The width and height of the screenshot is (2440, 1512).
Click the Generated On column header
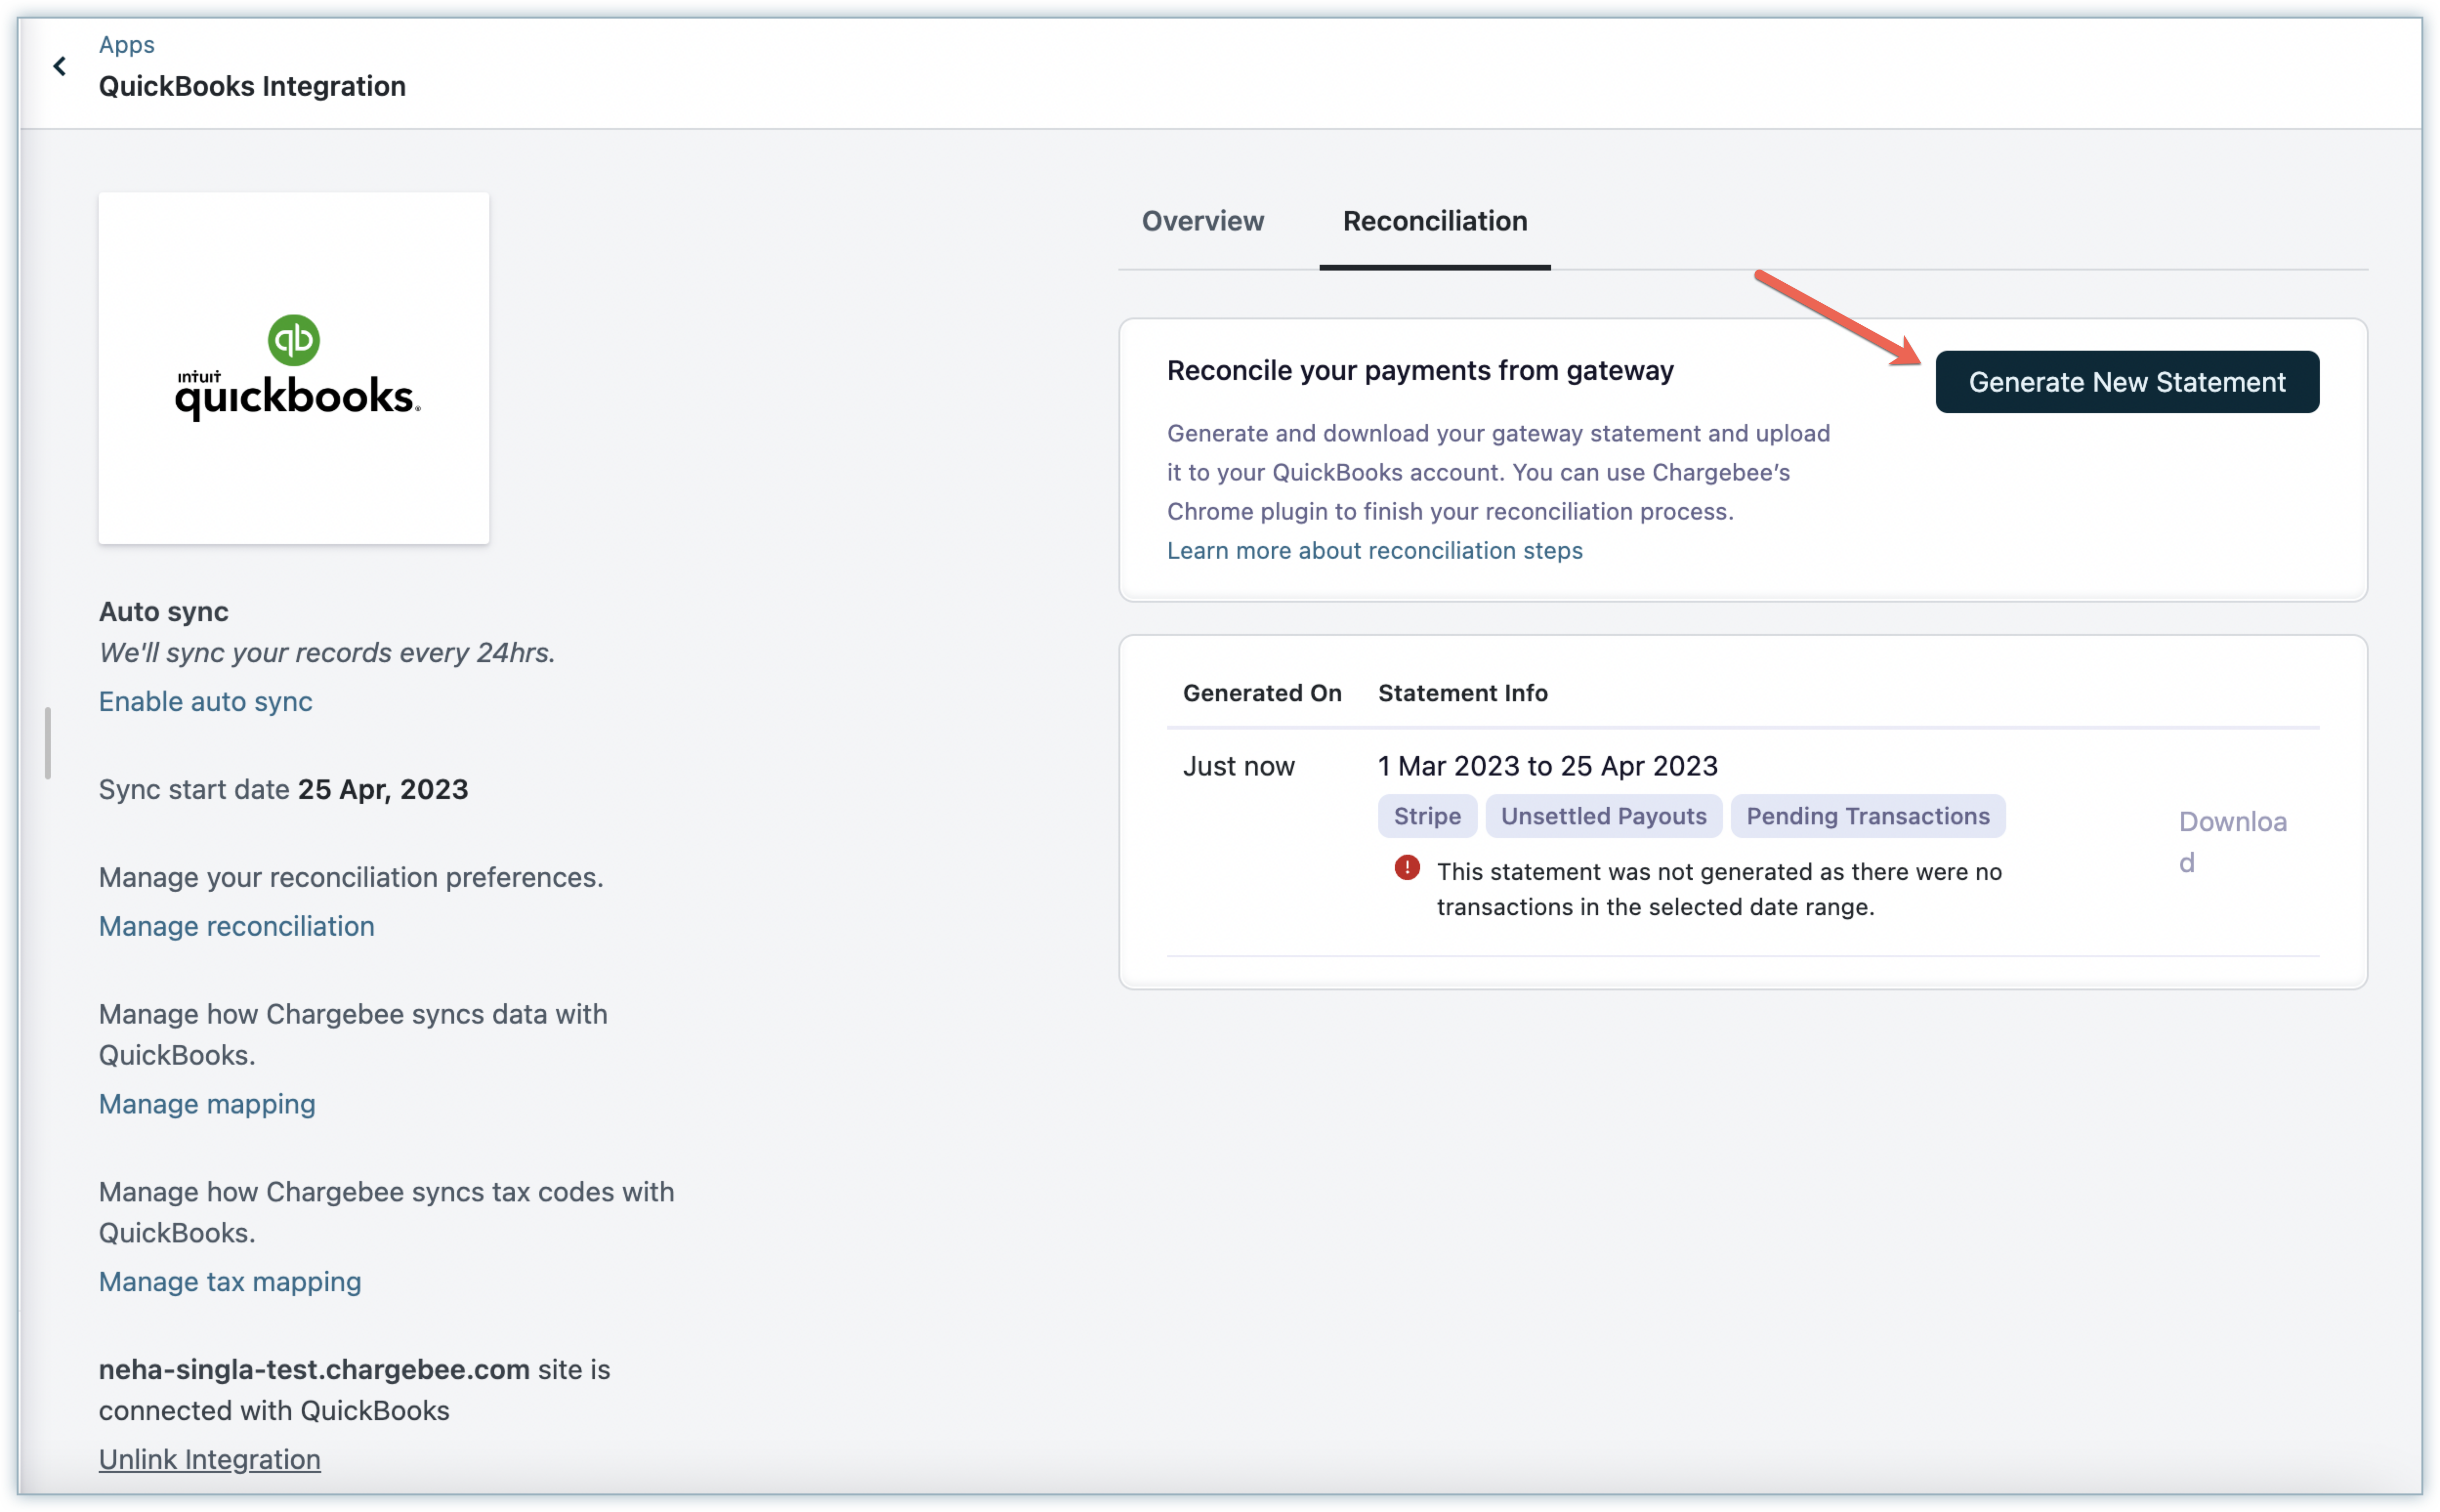click(1261, 693)
